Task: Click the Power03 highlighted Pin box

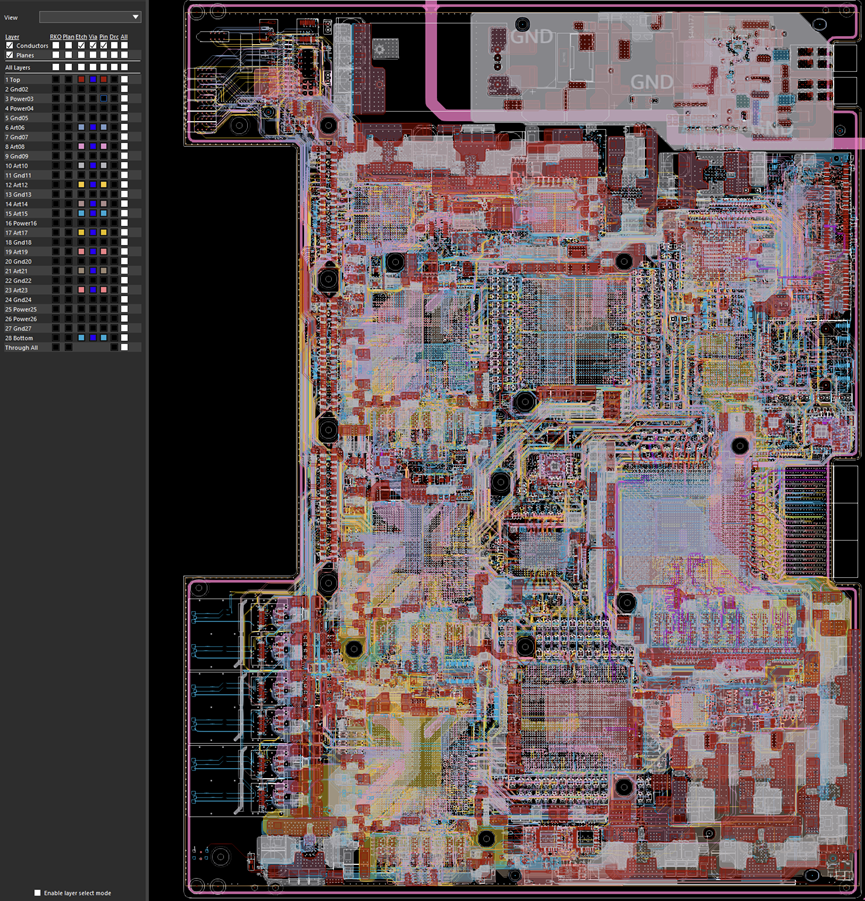Action: 104,99
